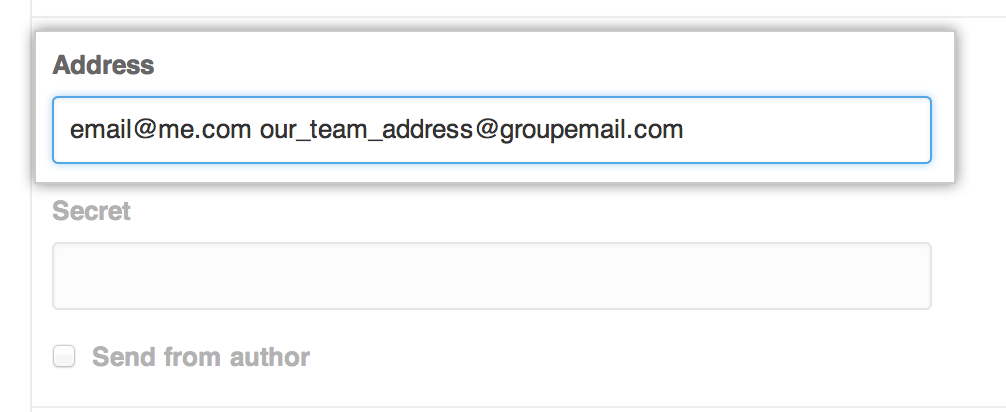
Task: Enable the Send from author checkbox
Action: [64, 356]
